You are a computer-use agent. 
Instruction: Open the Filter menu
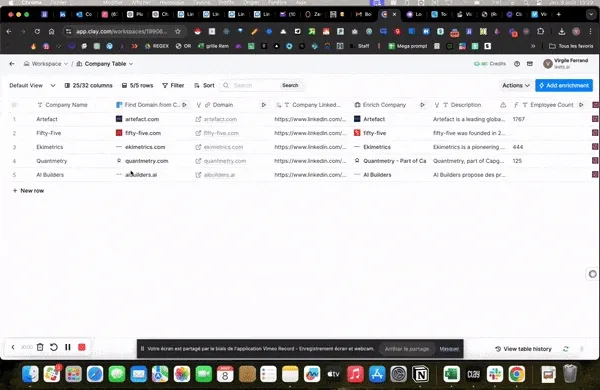click(173, 85)
